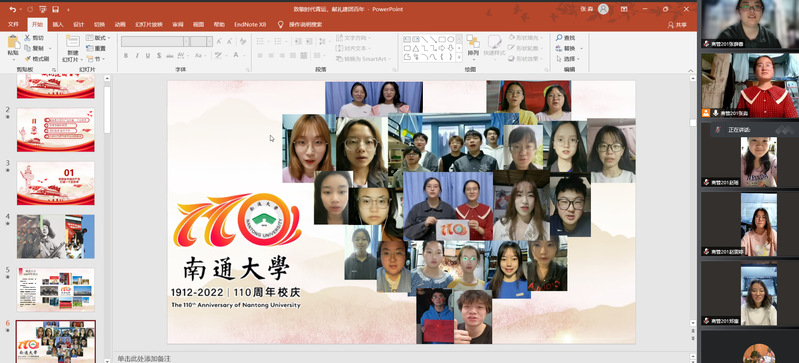The width and height of the screenshot is (799, 363).
Task: Select slide 4 thumbnail in the slide panel
Action: [x=56, y=236]
